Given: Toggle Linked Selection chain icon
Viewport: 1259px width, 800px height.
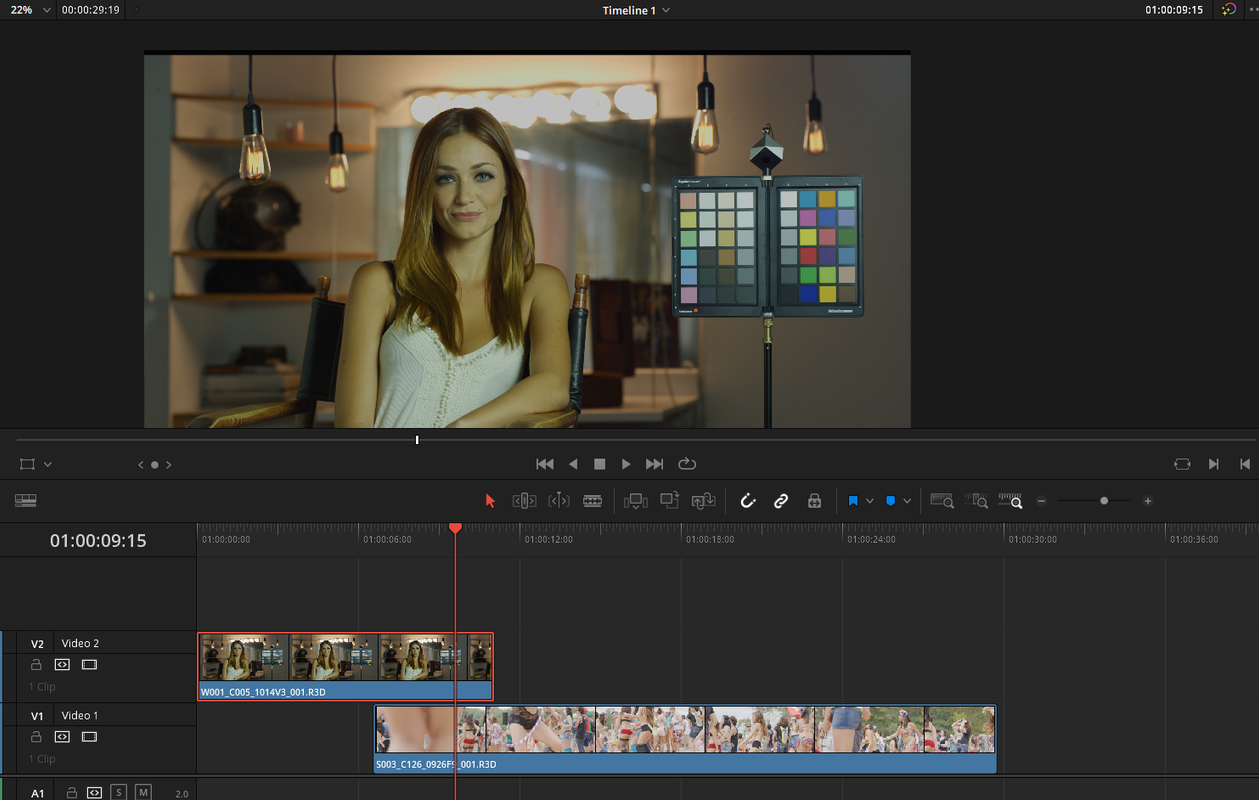Looking at the screenshot, I should [781, 501].
